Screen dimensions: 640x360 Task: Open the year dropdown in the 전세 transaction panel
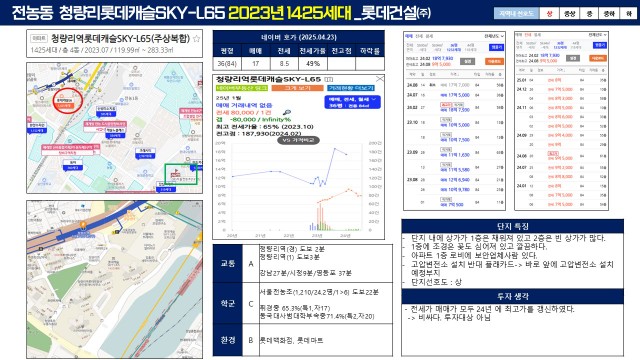598,35
